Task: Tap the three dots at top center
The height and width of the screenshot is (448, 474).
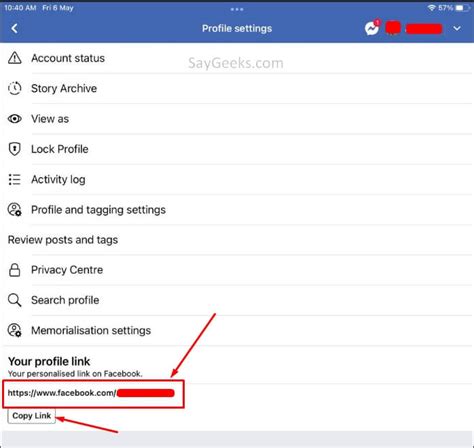Action: point(237,9)
